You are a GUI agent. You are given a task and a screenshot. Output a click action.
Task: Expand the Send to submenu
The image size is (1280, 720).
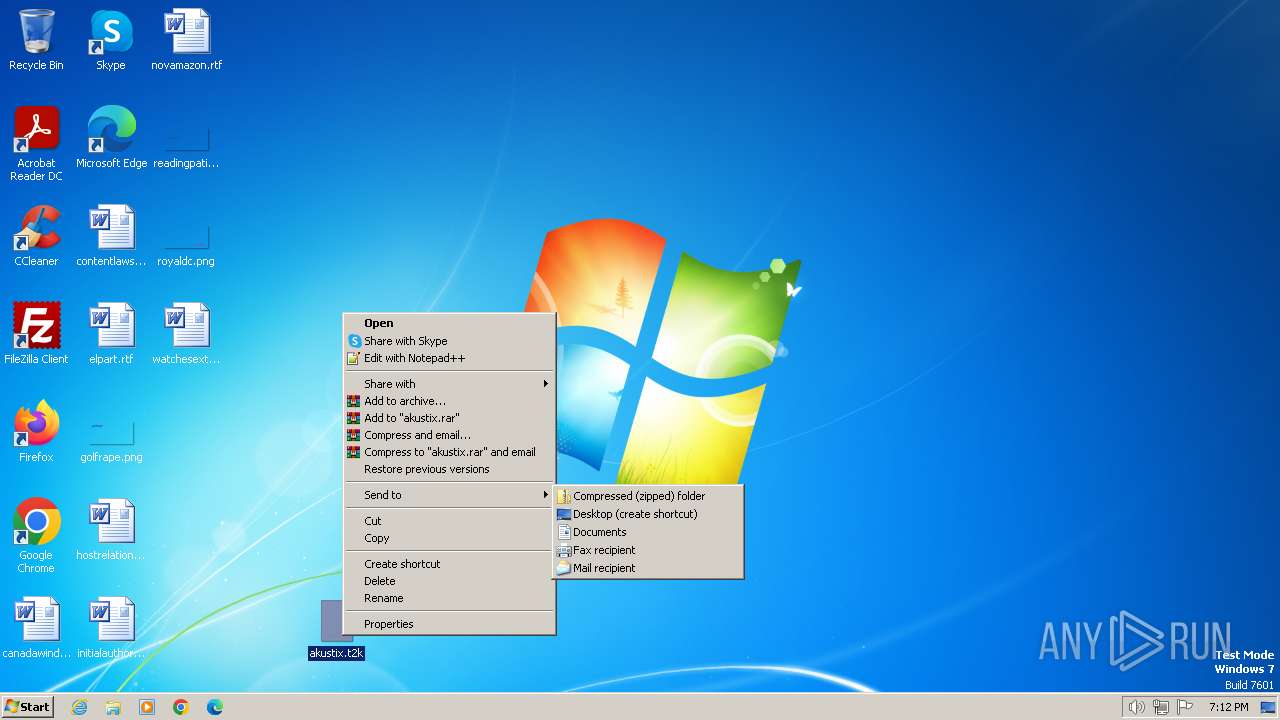[449, 495]
